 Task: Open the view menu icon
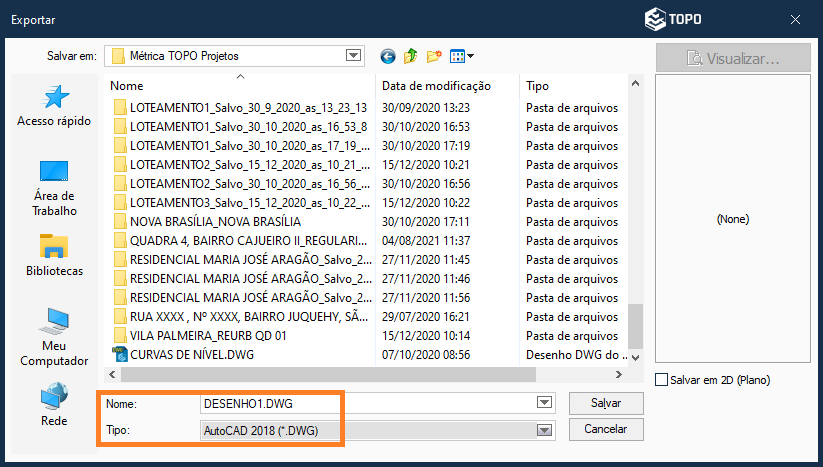(x=461, y=56)
